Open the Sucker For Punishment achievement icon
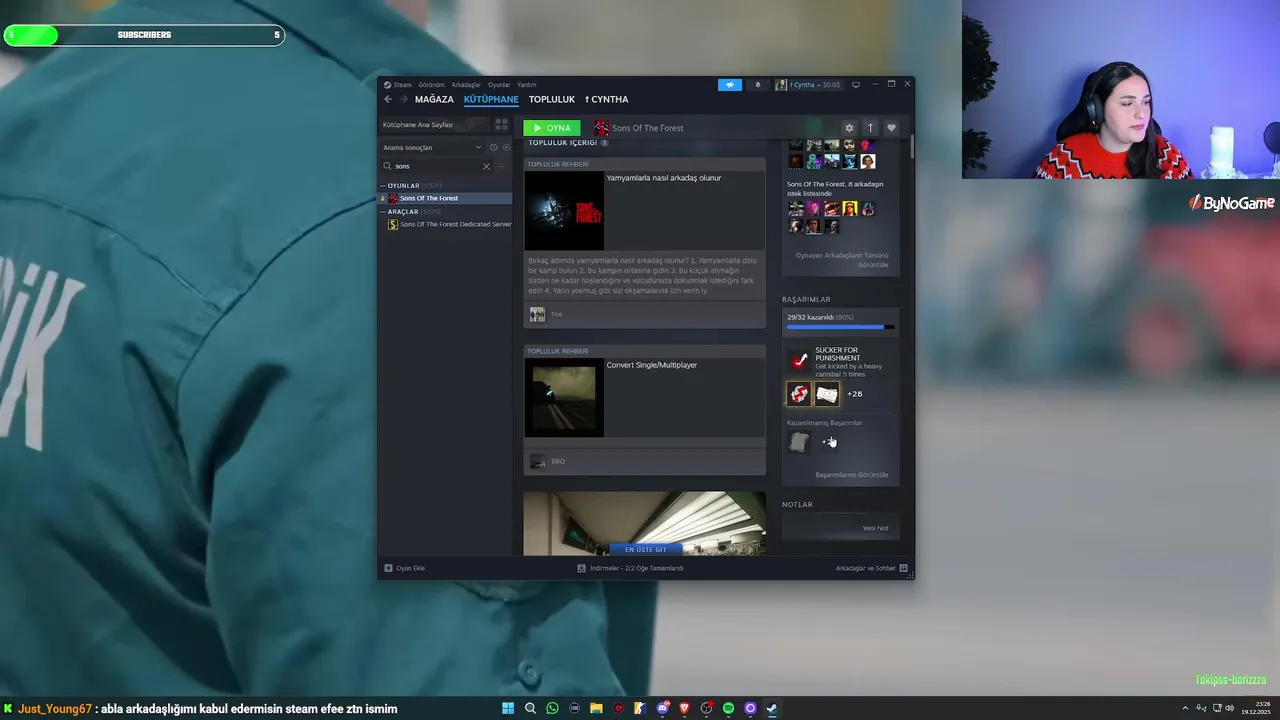This screenshot has width=1280, height=720. point(799,361)
